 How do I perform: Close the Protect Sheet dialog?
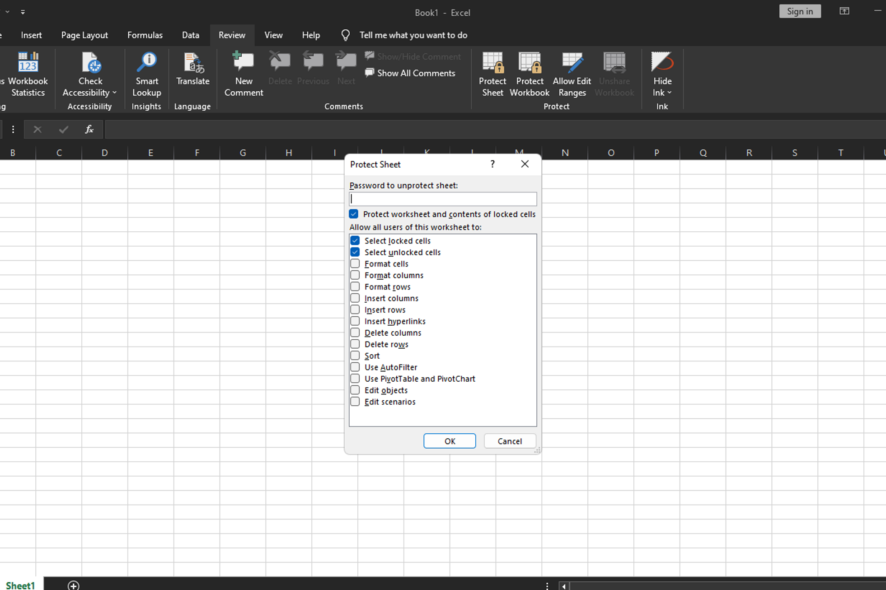click(524, 164)
